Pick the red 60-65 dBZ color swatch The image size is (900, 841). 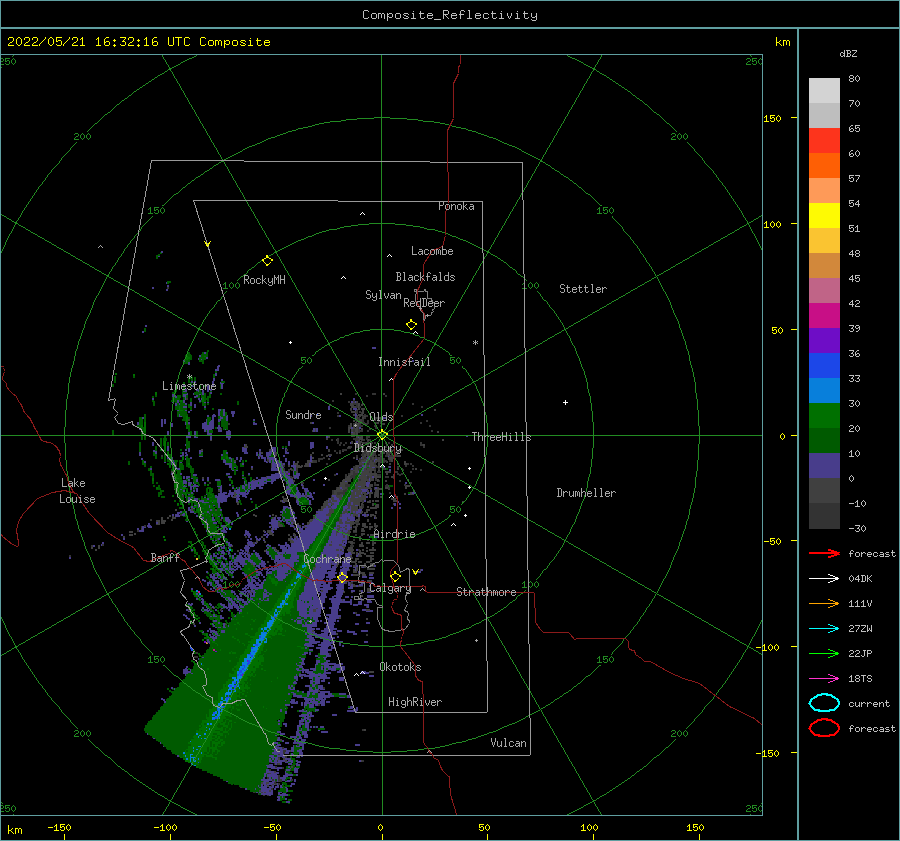(824, 141)
